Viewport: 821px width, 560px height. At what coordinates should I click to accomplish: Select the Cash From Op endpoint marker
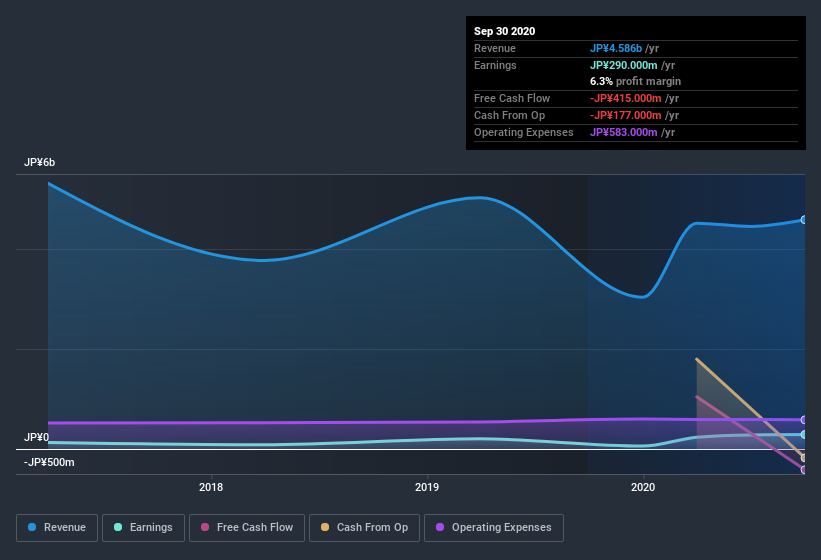[x=804, y=458]
